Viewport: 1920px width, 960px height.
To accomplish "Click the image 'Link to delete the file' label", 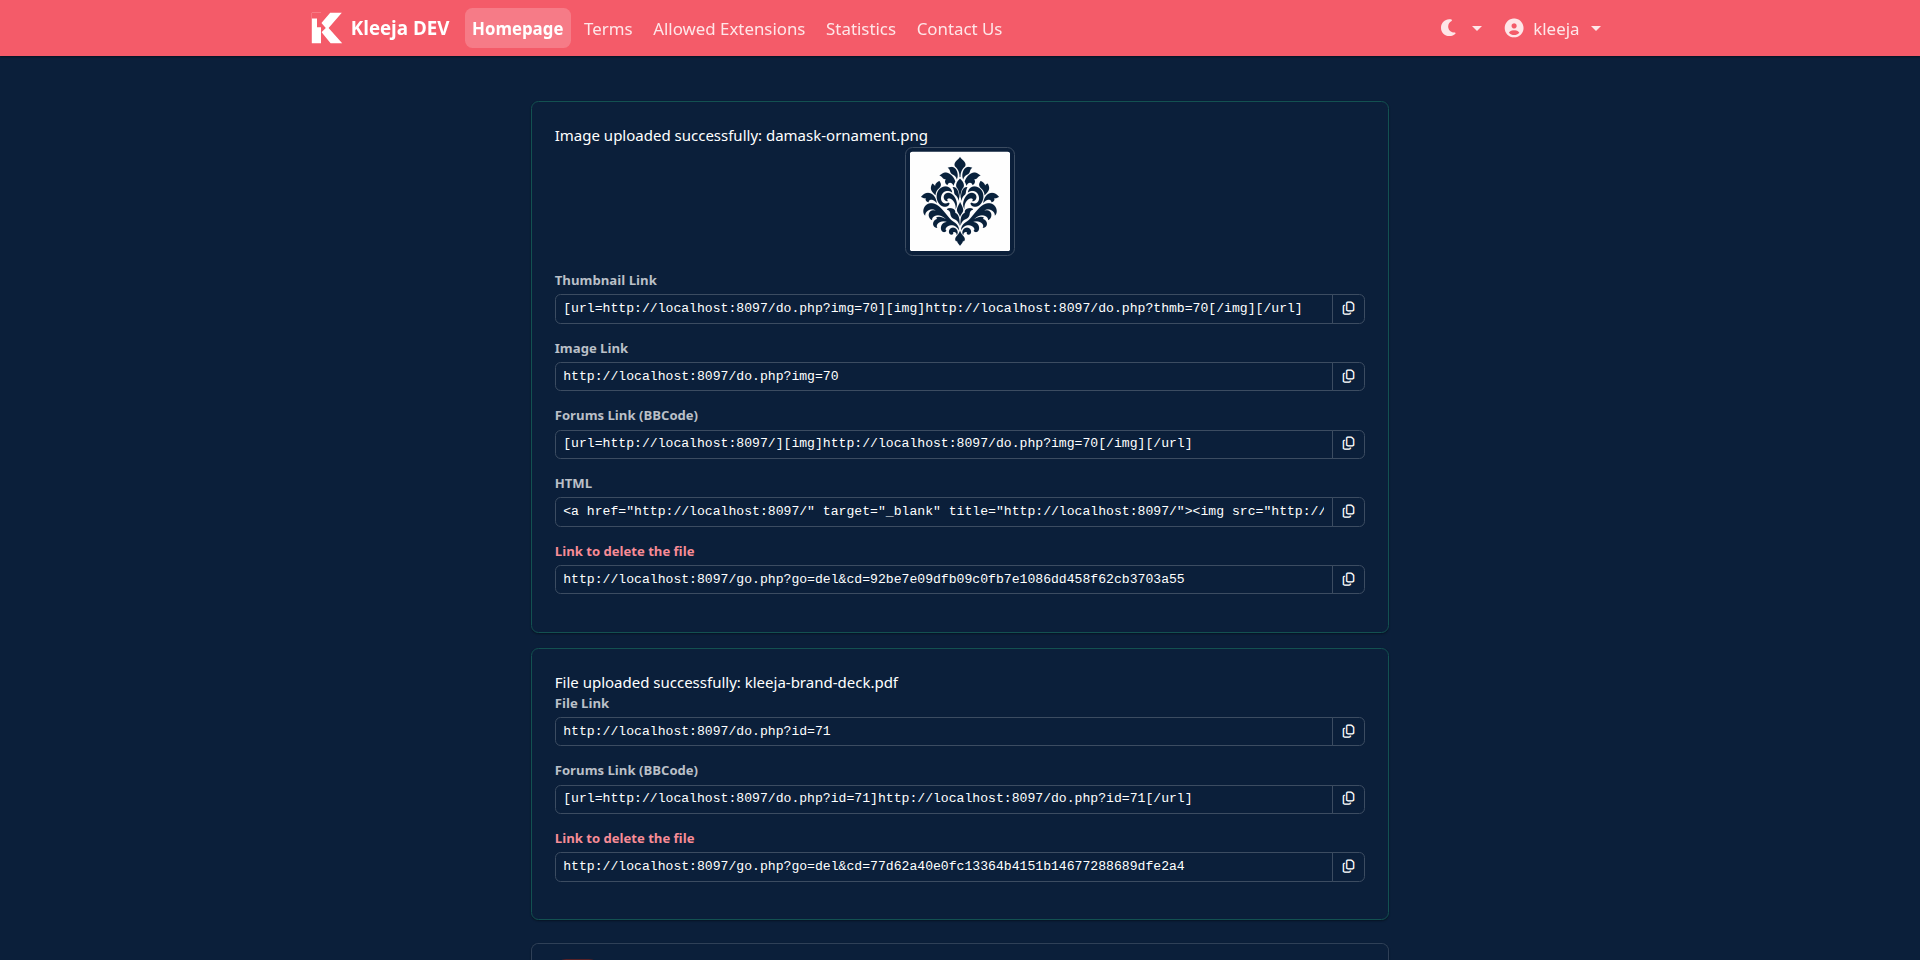I will coord(624,551).
